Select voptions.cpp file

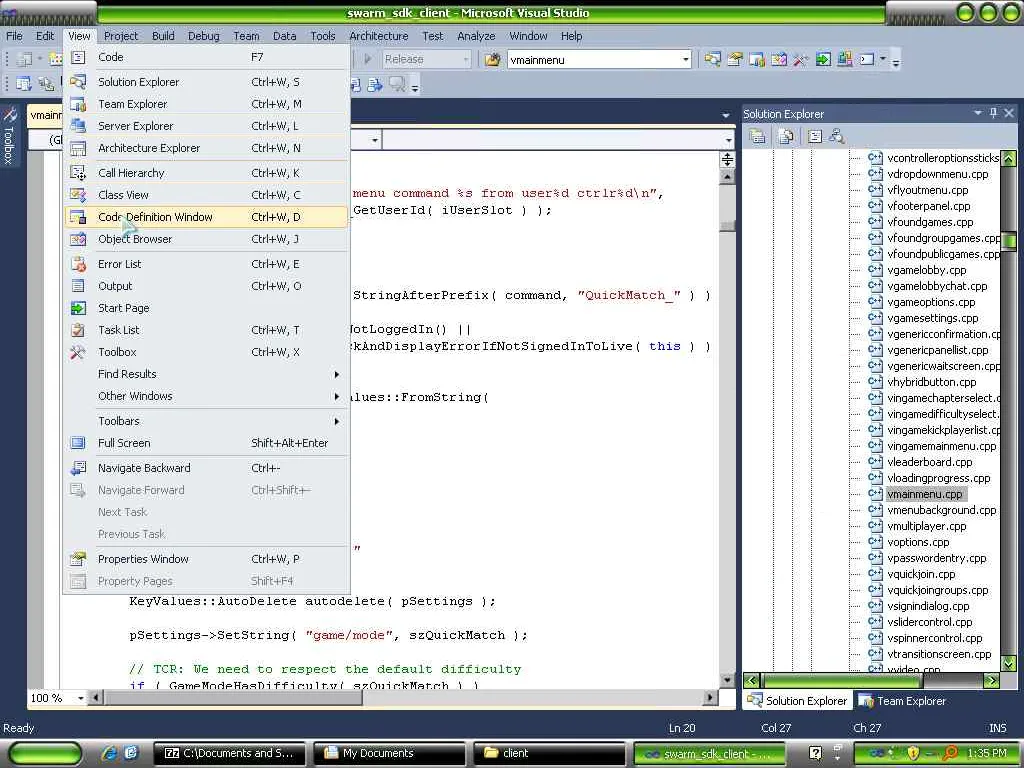click(918, 543)
